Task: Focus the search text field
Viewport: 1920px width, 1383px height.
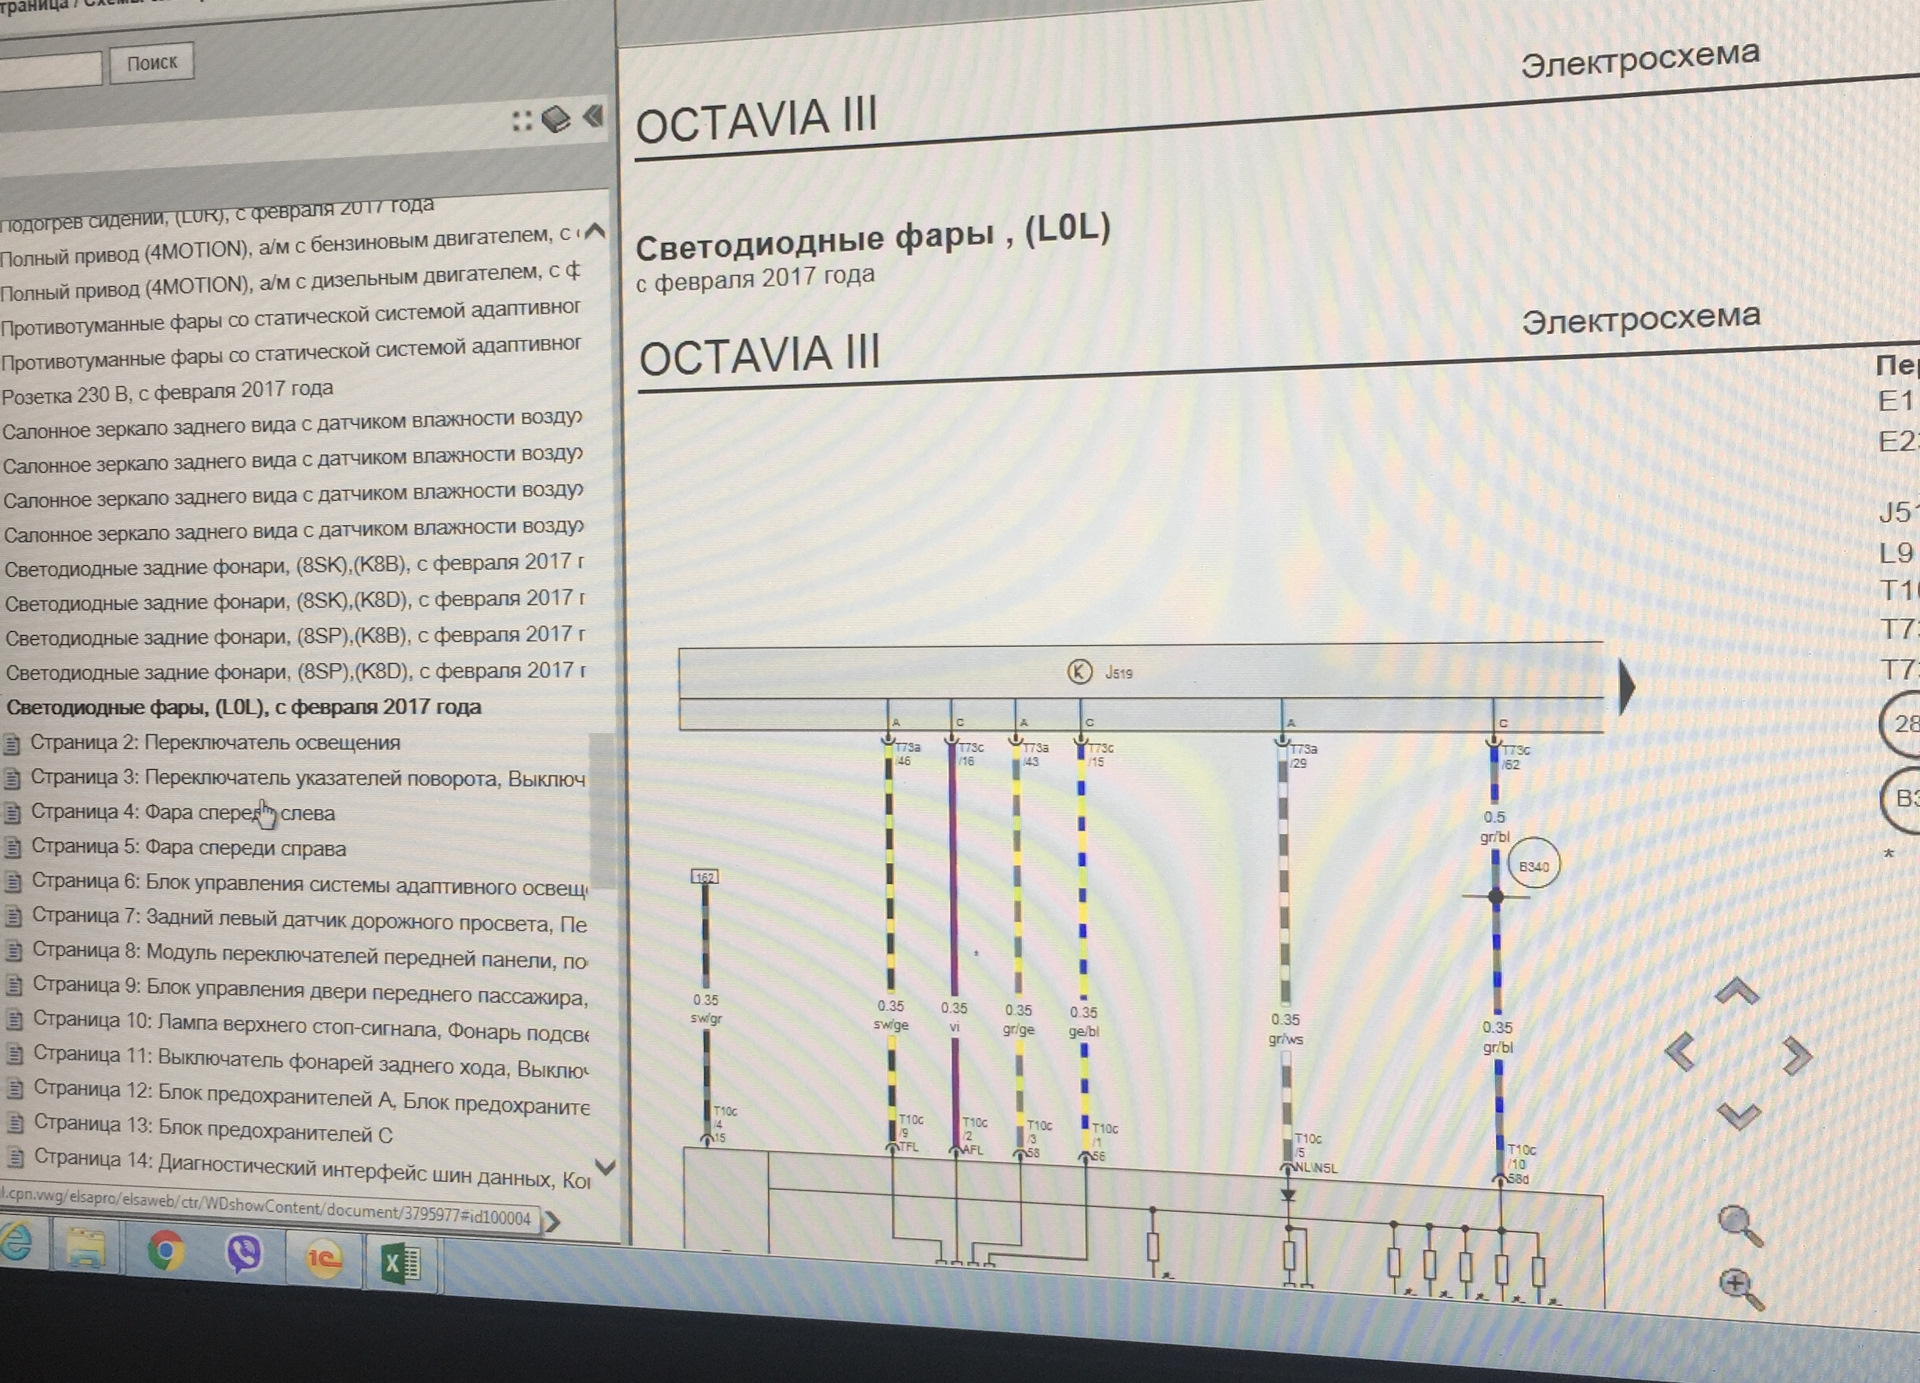Action: coord(50,70)
